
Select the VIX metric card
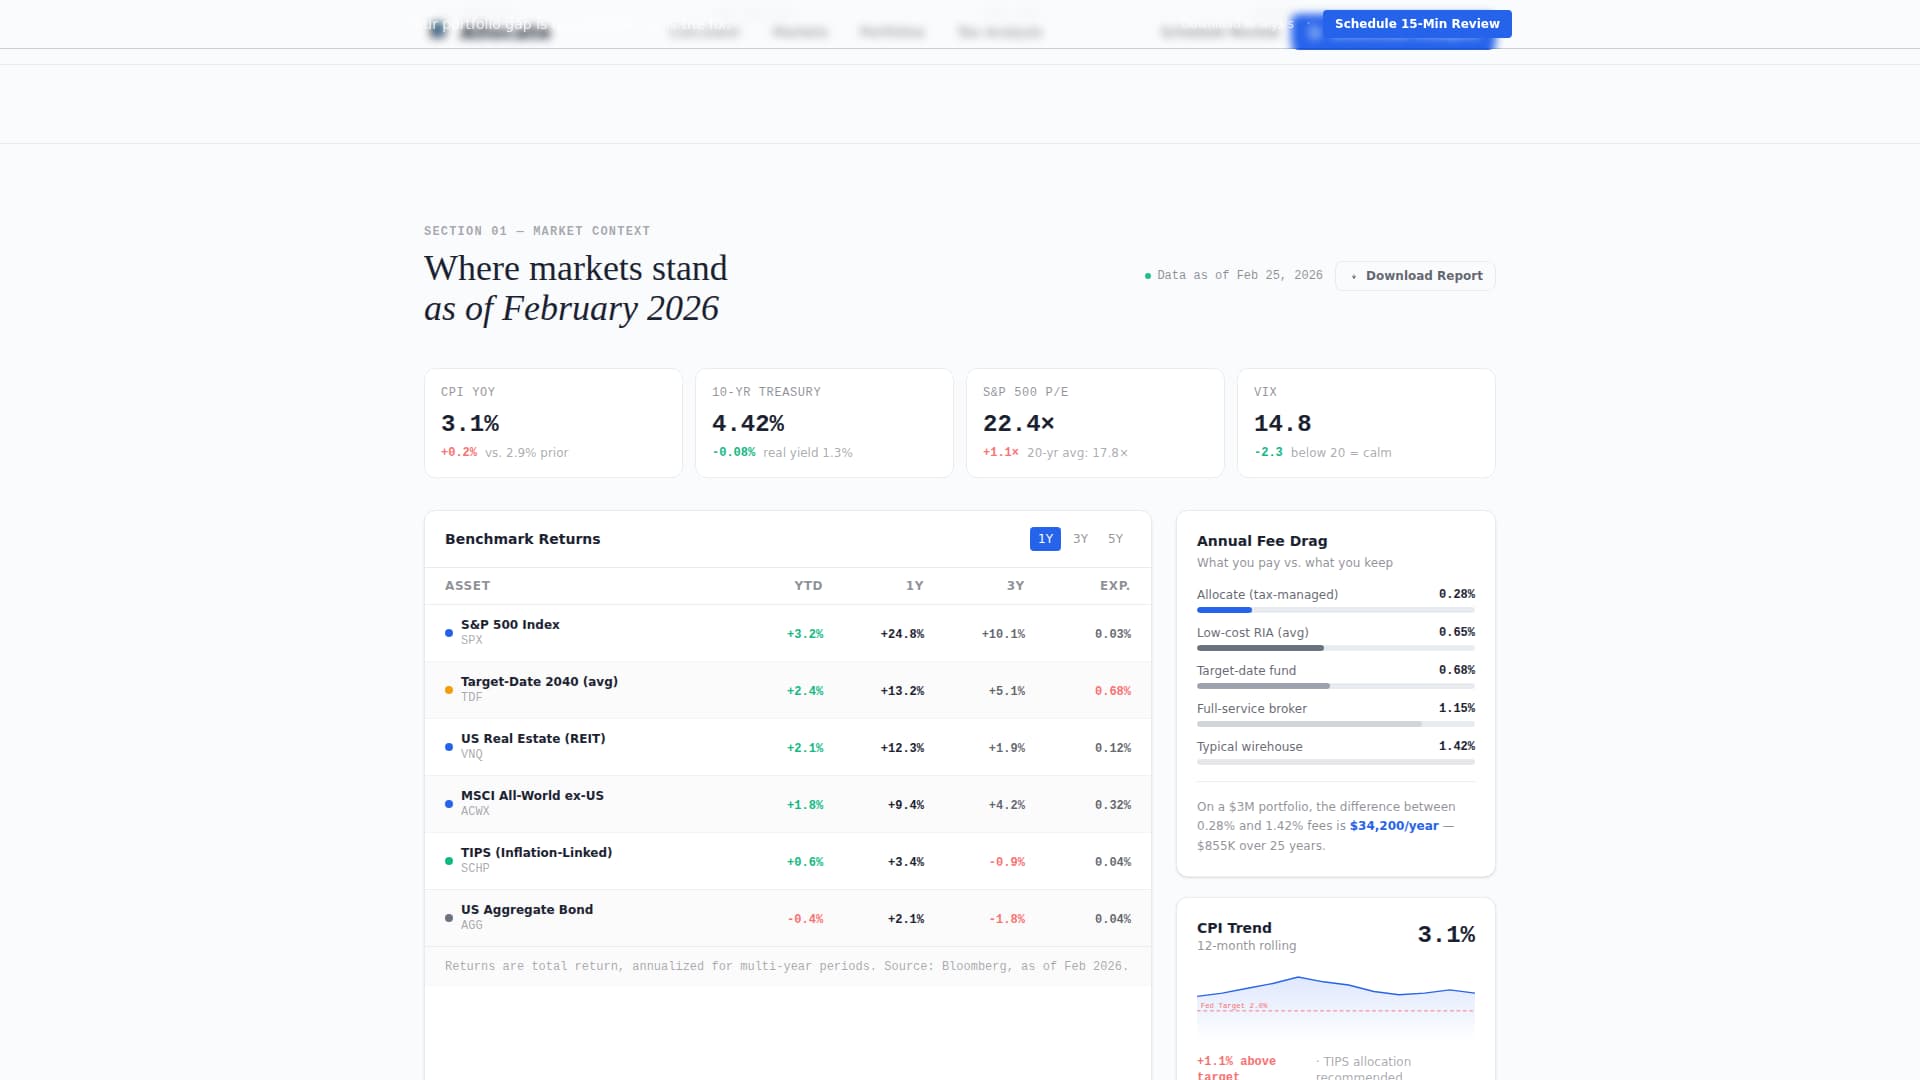(x=1365, y=422)
